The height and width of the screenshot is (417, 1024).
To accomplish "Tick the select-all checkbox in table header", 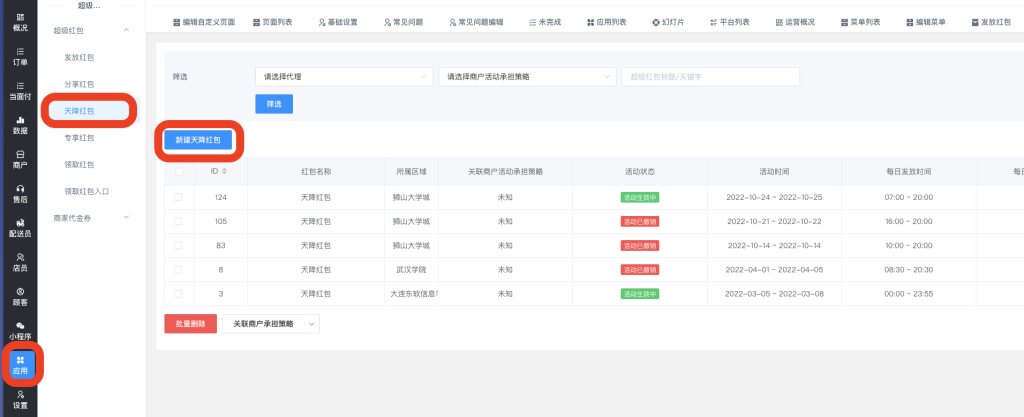I will coord(179,171).
